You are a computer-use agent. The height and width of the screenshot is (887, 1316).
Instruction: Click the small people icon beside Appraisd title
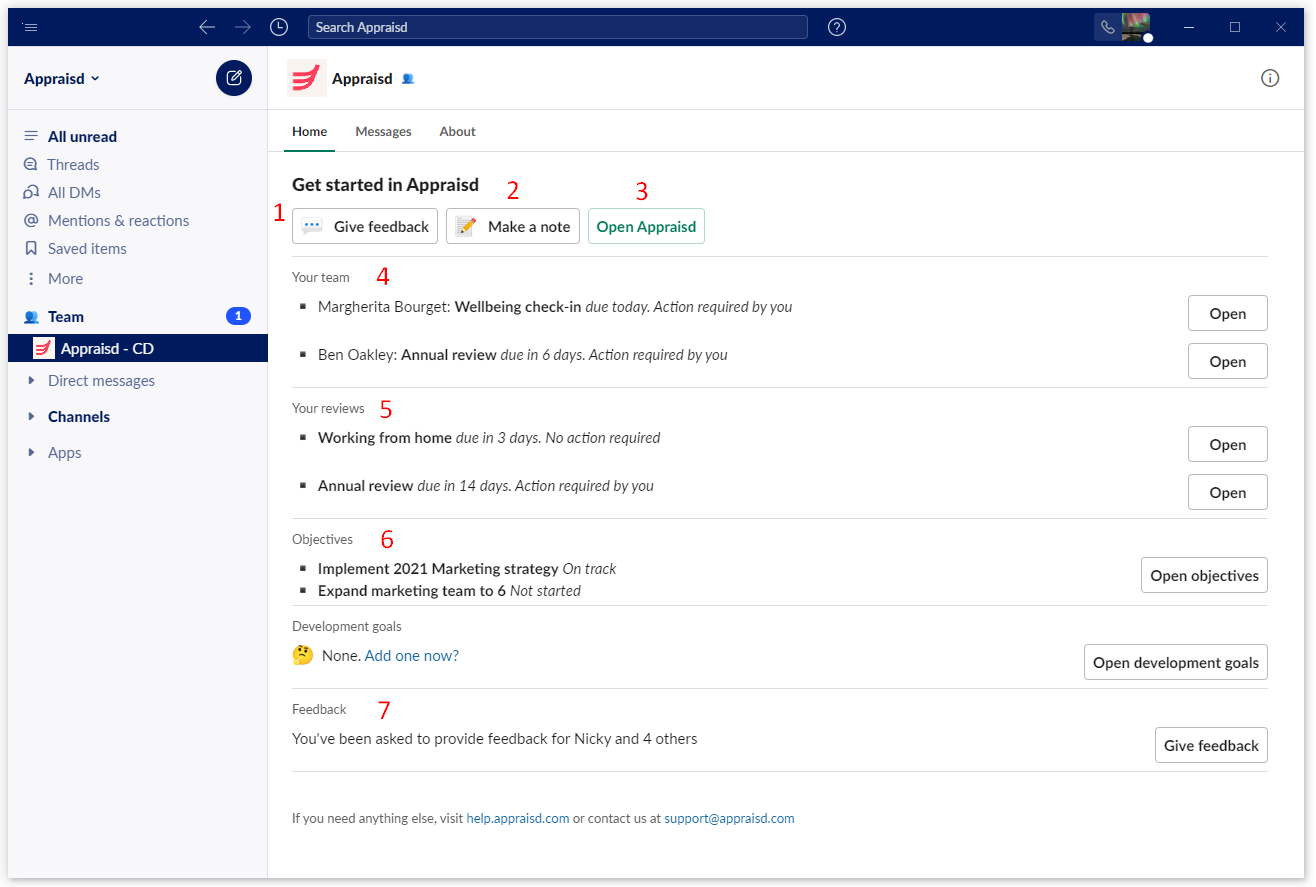pyautogui.click(x=408, y=79)
